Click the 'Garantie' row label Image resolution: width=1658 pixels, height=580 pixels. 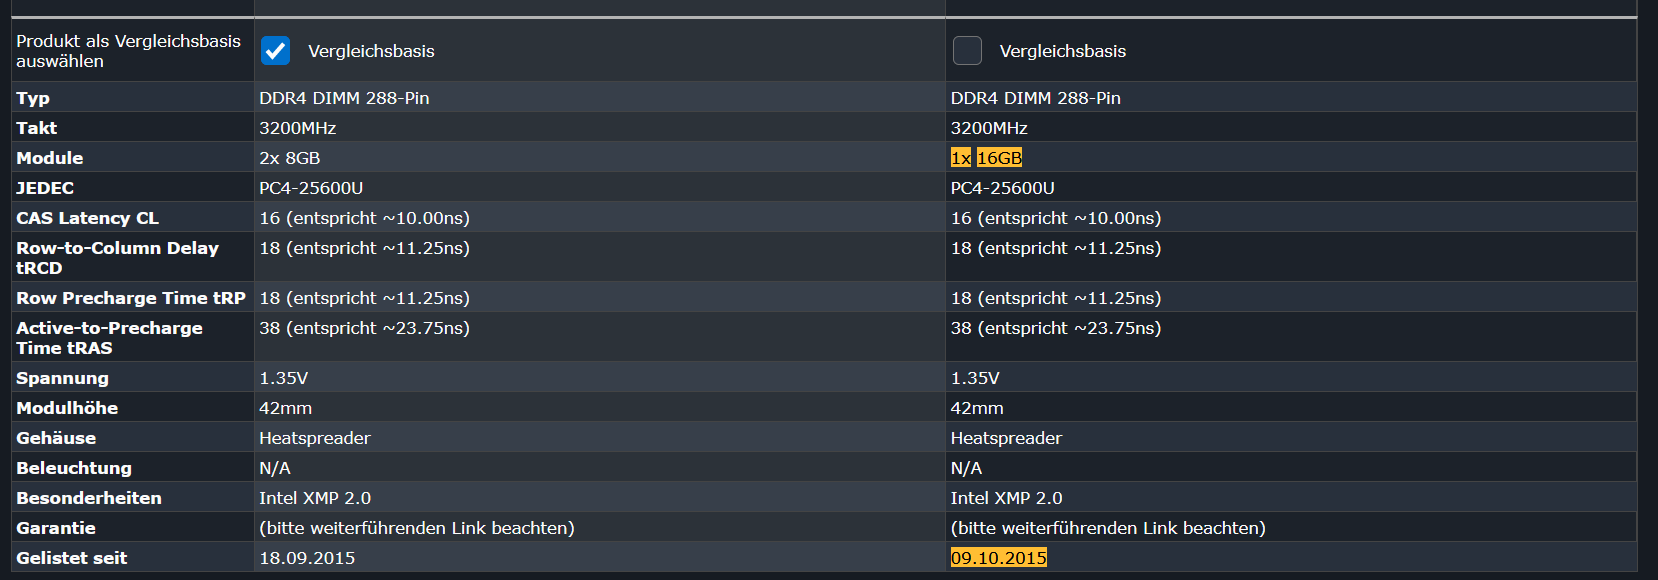pos(56,528)
